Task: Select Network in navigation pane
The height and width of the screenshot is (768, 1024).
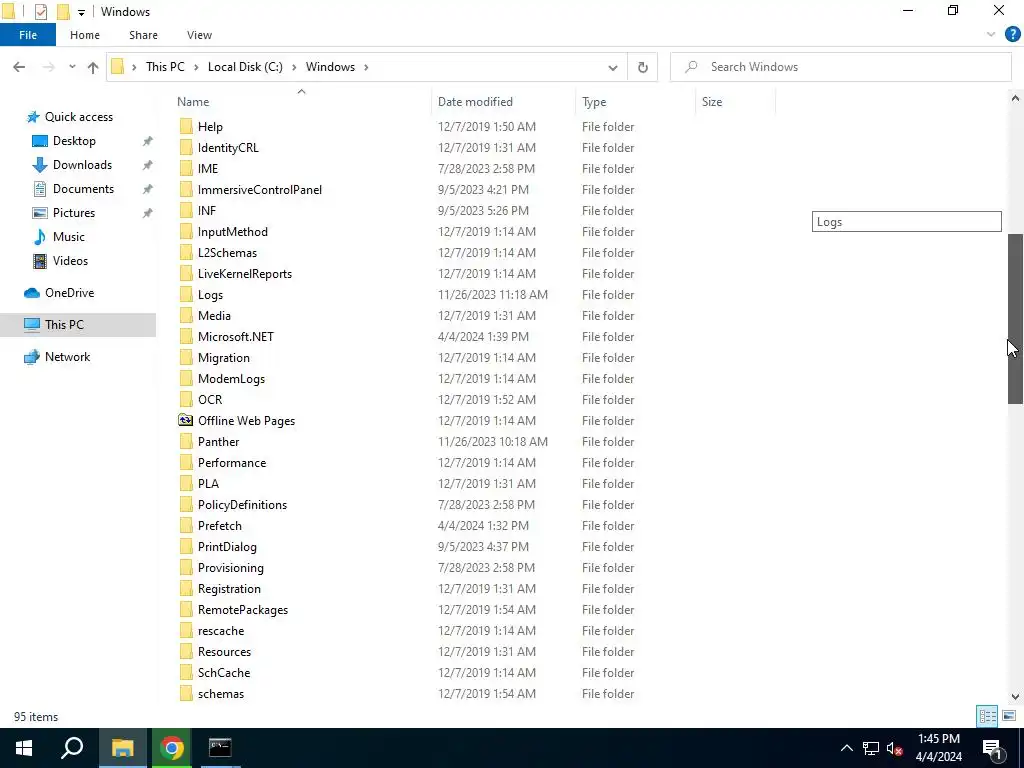Action: click(x=67, y=357)
